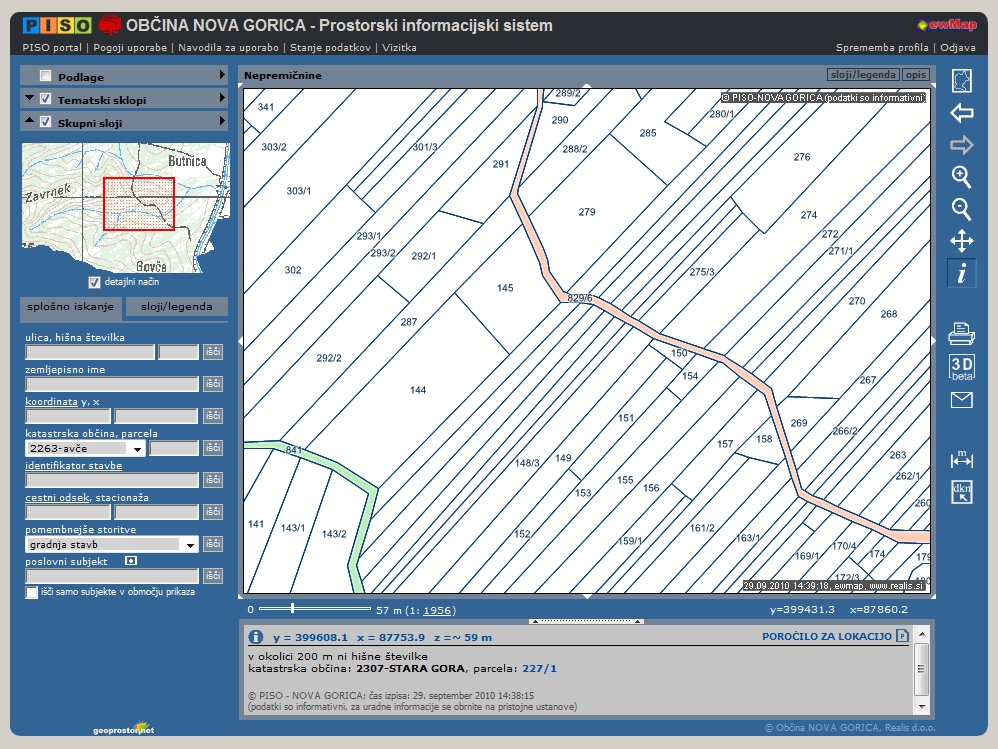Screen dimensions: 998x749
Task: Click the zoom out magnifier tool
Action: (961, 209)
